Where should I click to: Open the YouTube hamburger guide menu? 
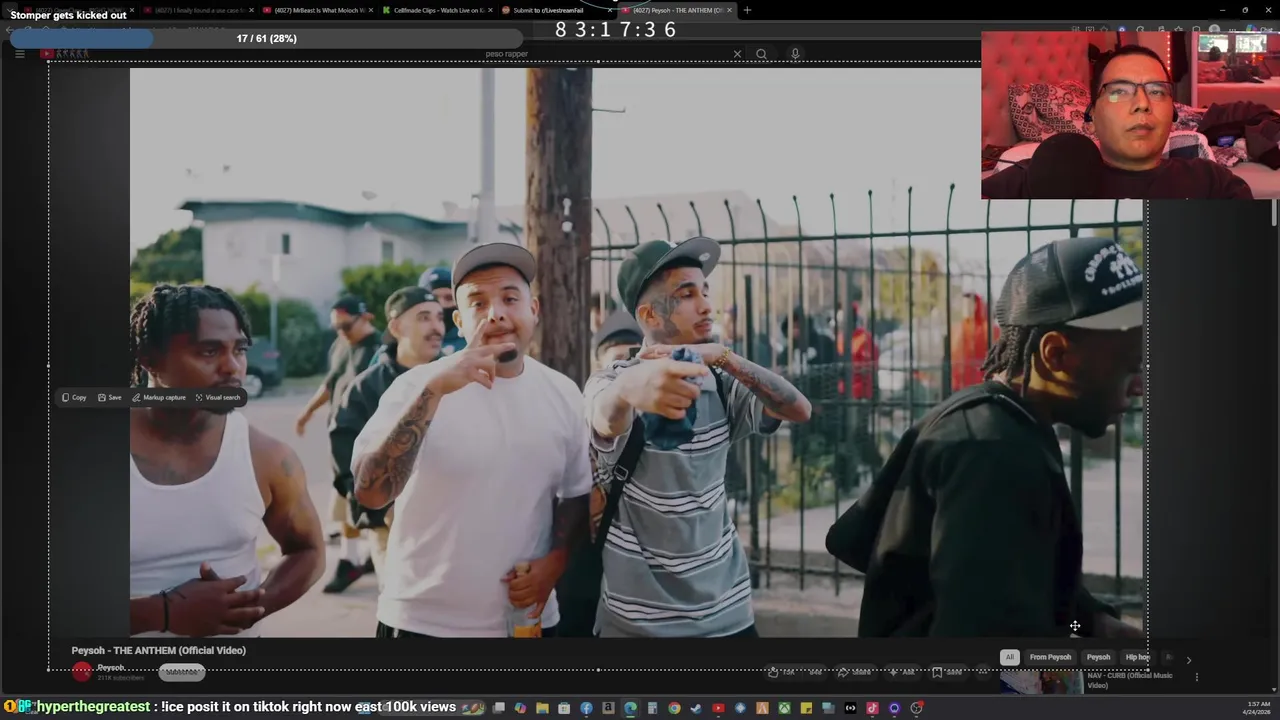click(x=19, y=54)
